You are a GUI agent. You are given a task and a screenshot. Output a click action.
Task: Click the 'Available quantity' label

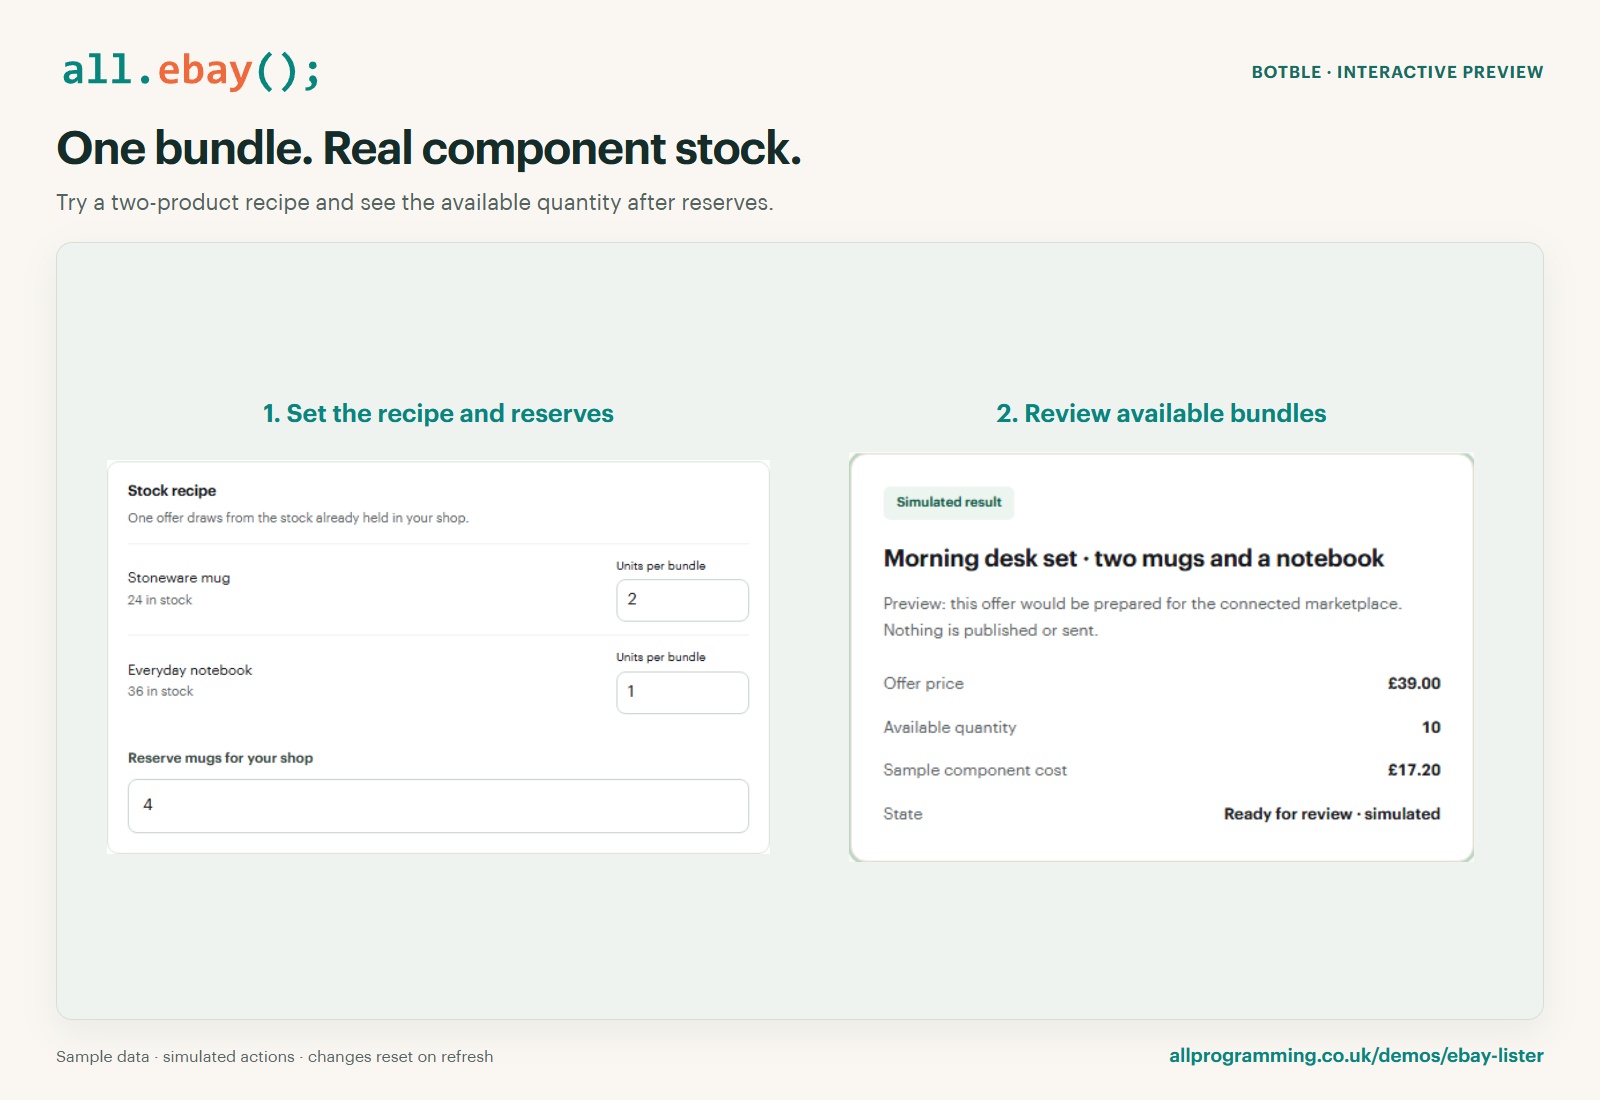[949, 727]
